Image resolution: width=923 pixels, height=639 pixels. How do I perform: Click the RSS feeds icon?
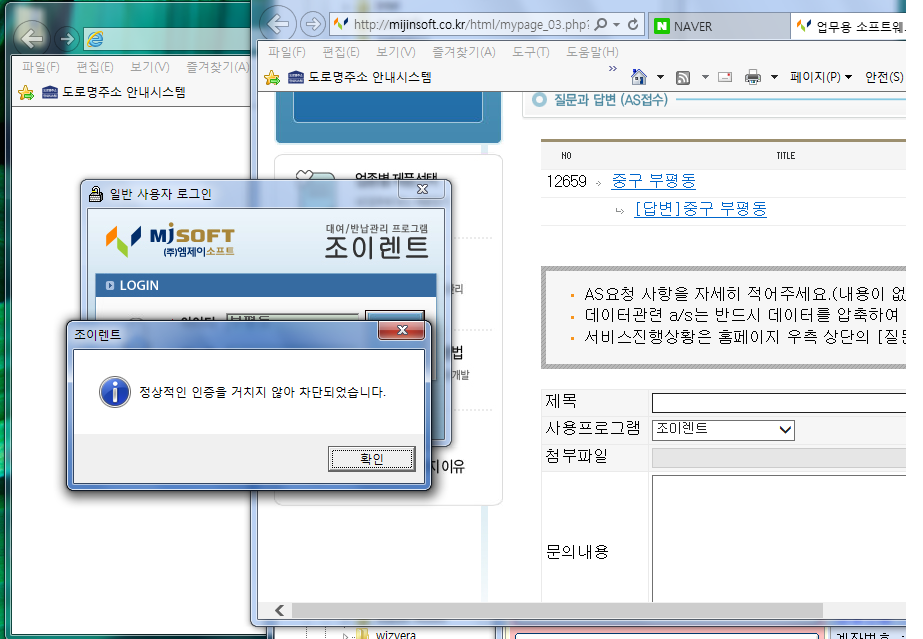point(683,77)
